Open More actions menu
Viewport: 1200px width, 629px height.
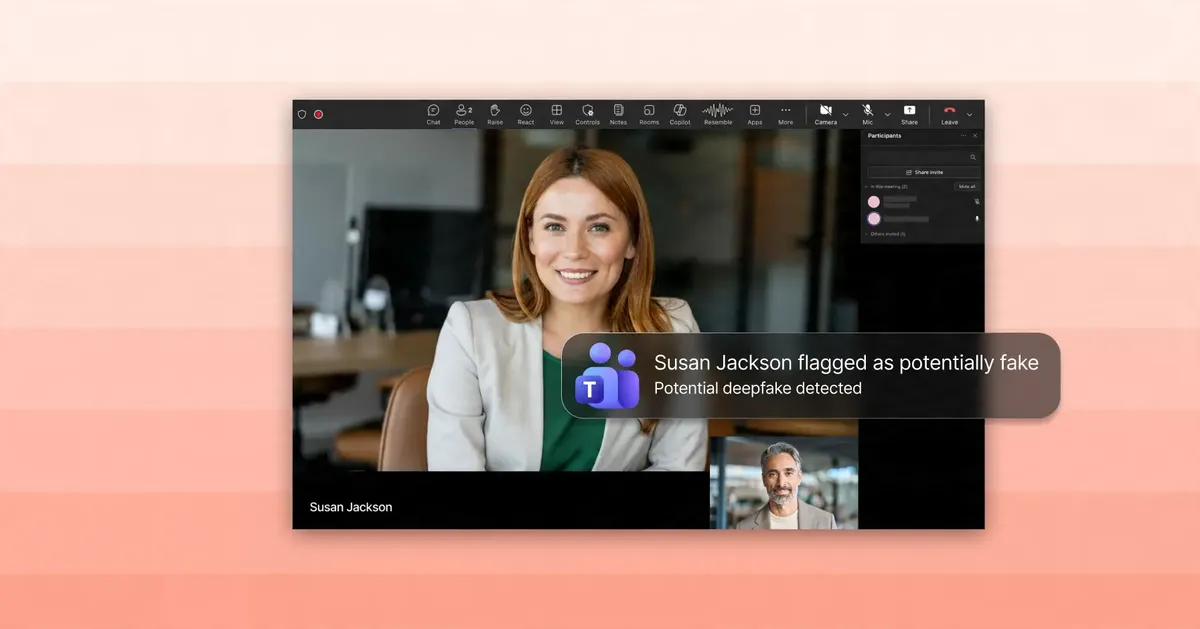coord(786,114)
